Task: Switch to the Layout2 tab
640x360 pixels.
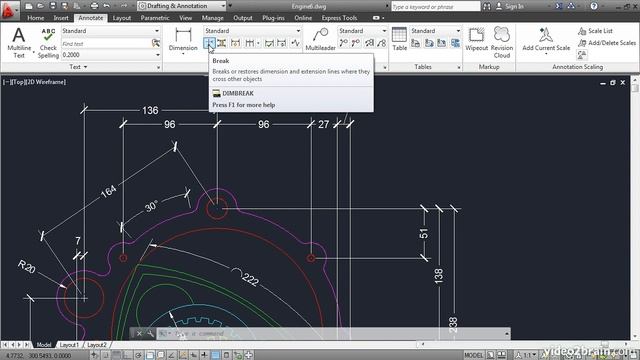Action: [96, 345]
